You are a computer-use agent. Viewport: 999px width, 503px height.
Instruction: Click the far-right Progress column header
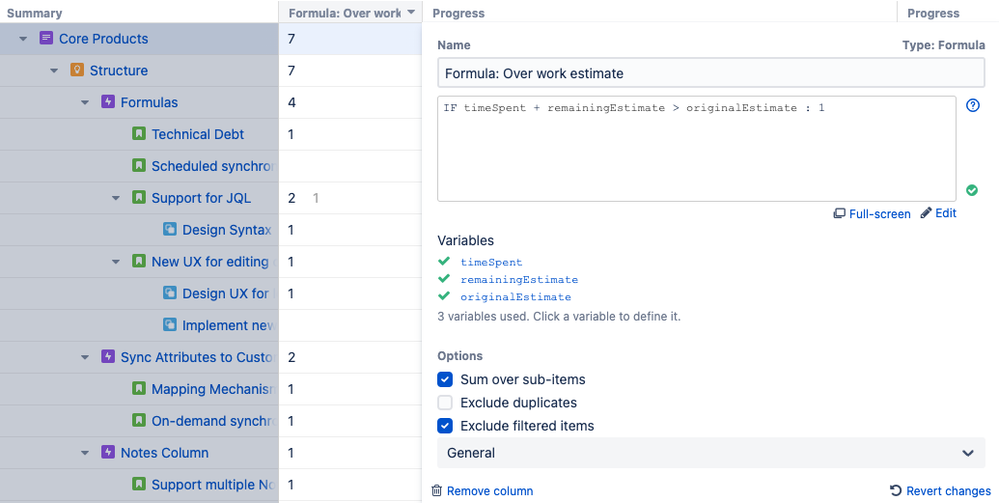point(933,13)
